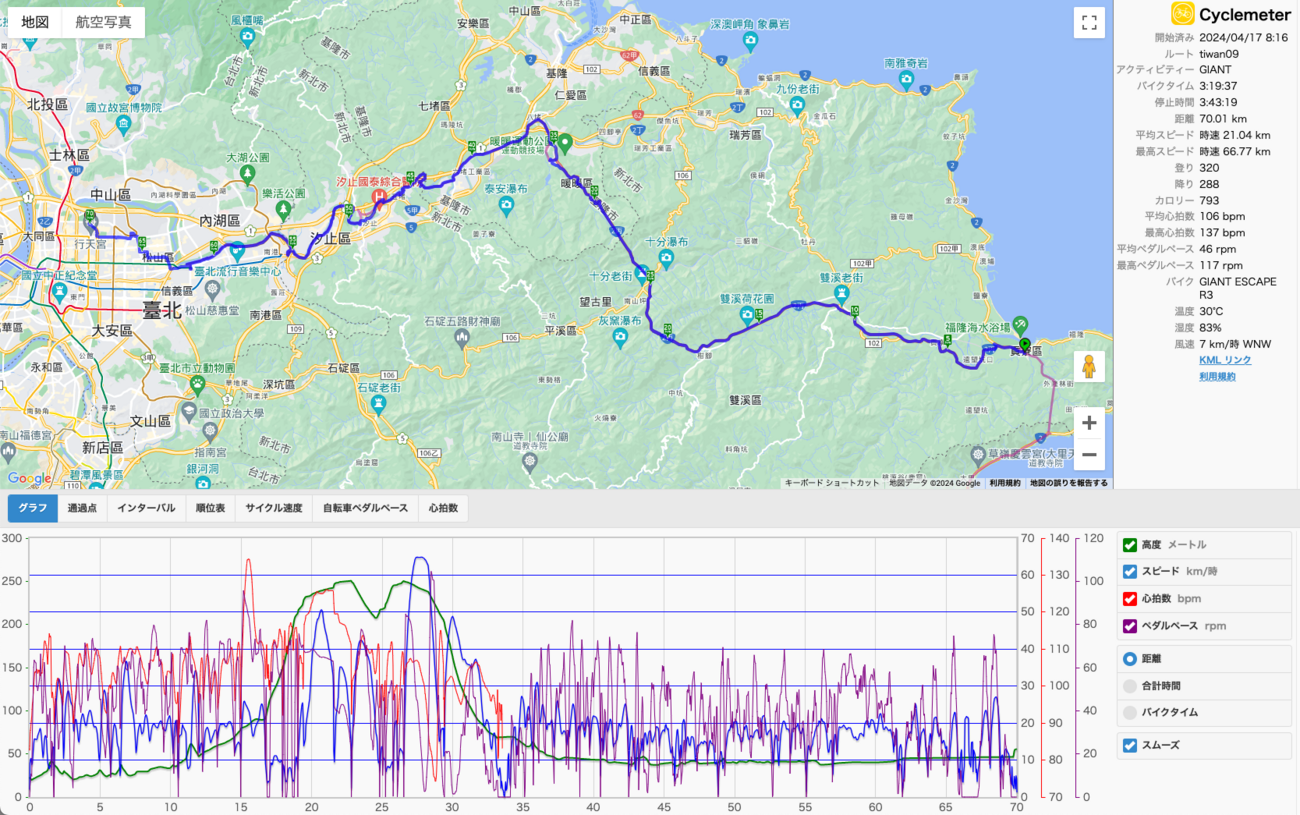Screen dimensions: 1300x815
Task: Uncheck the スムーズ smoothing checkbox
Action: click(1130, 745)
